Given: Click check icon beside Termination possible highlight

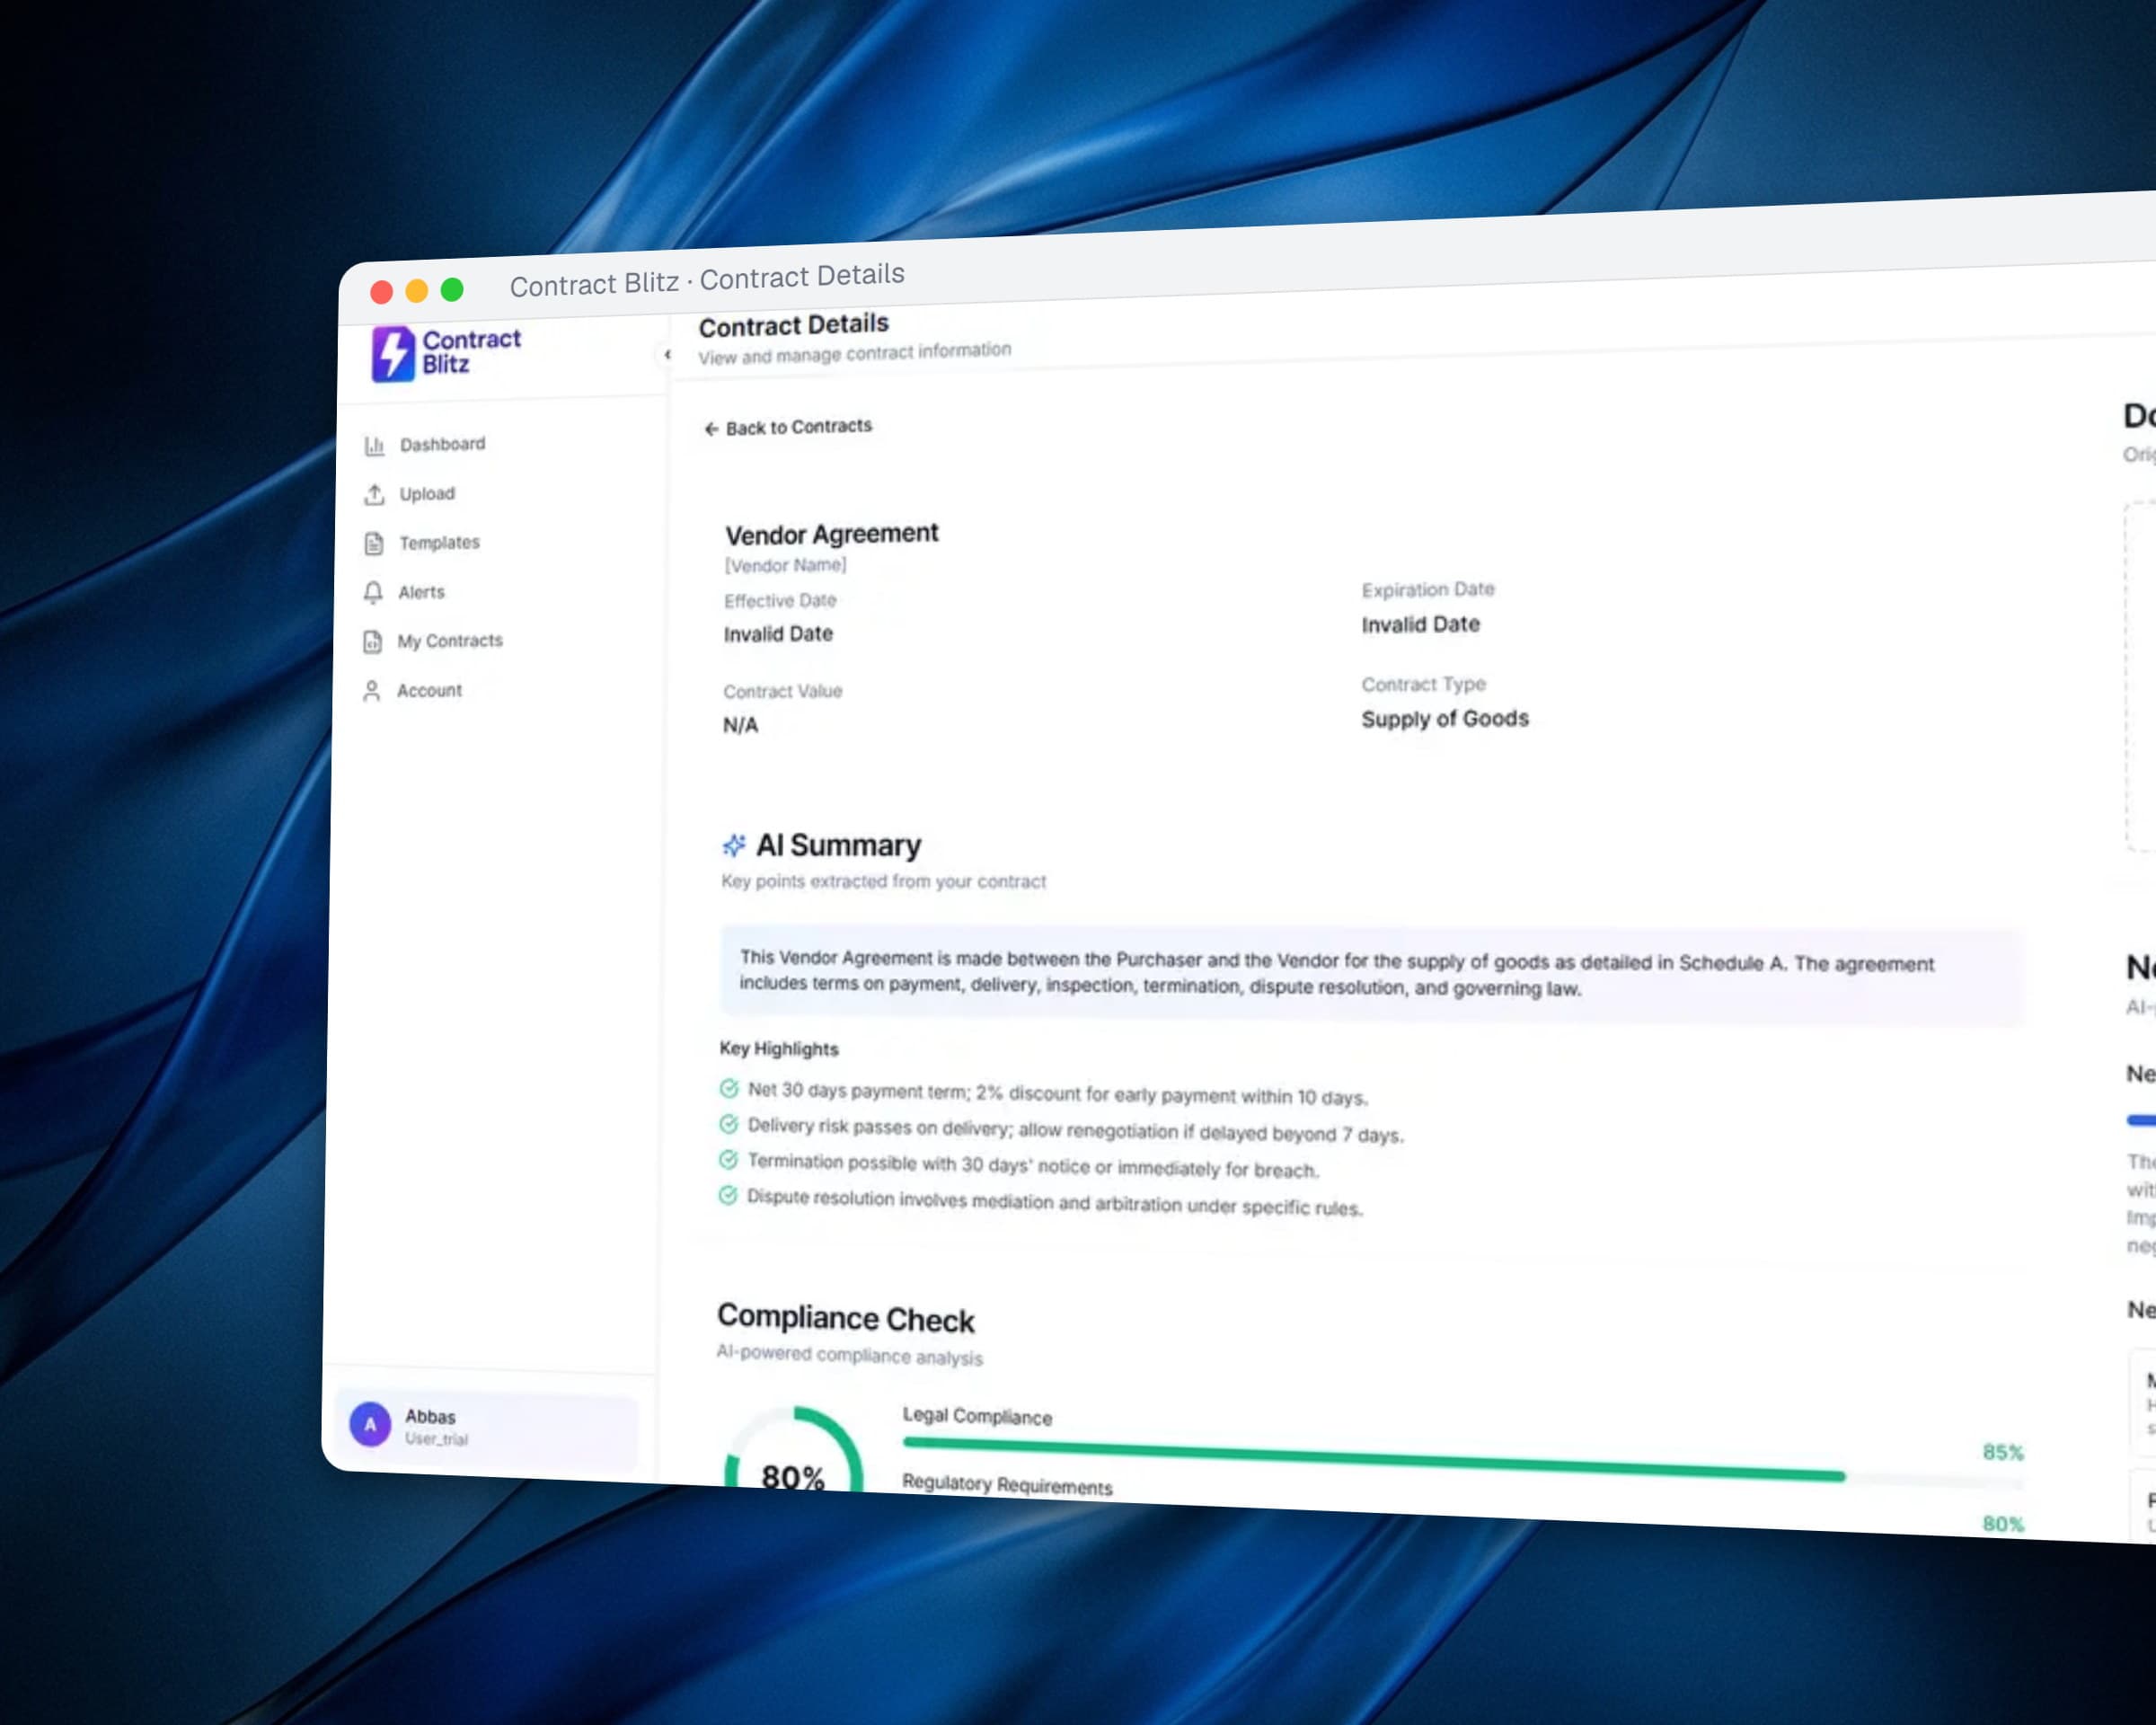Looking at the screenshot, I should click(x=728, y=1160).
